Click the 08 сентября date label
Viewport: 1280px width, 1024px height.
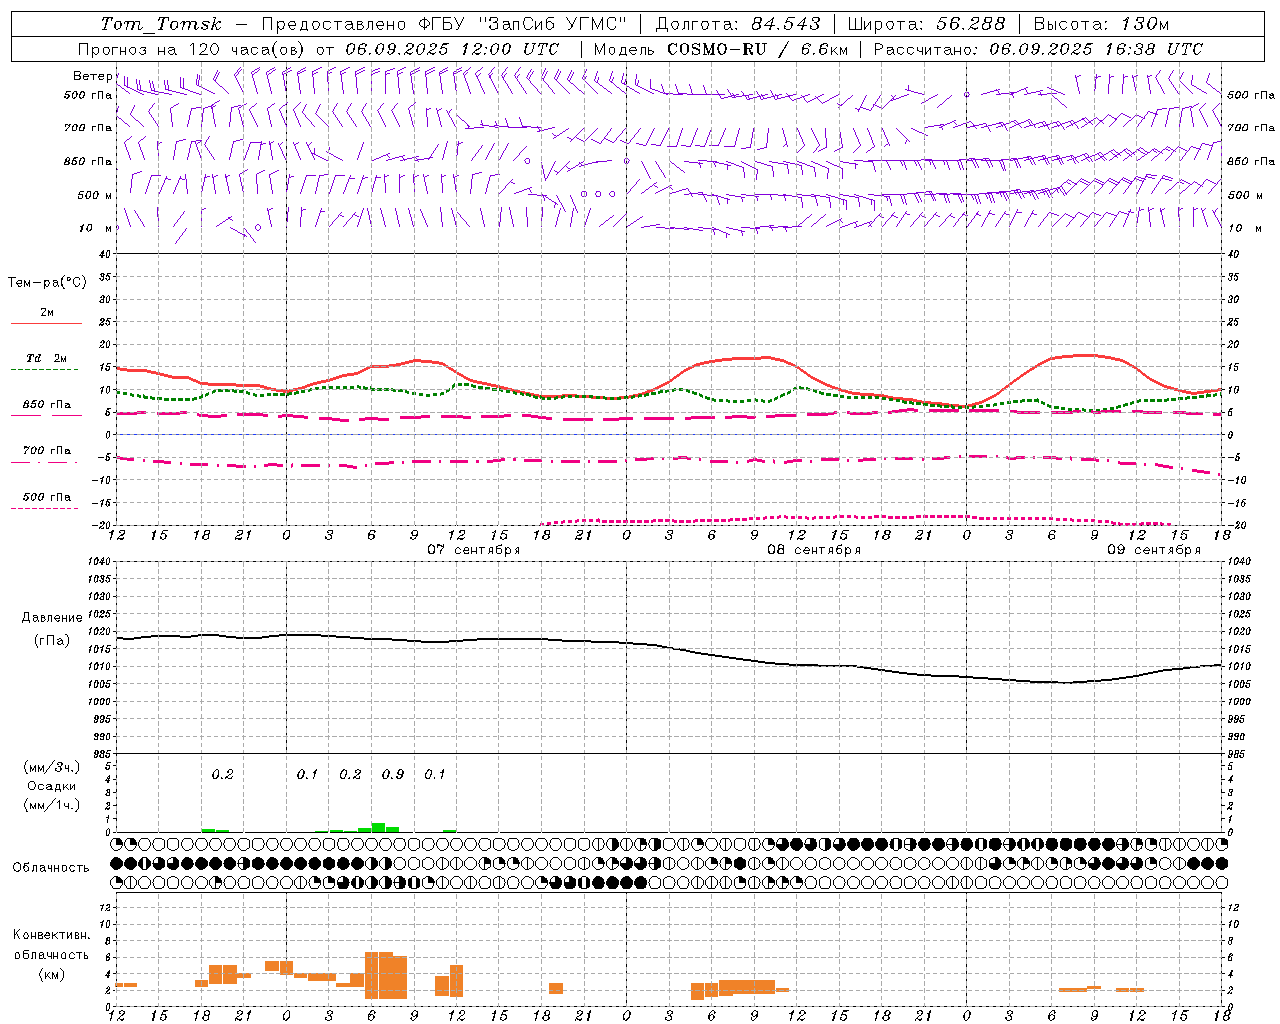pyautogui.click(x=814, y=550)
